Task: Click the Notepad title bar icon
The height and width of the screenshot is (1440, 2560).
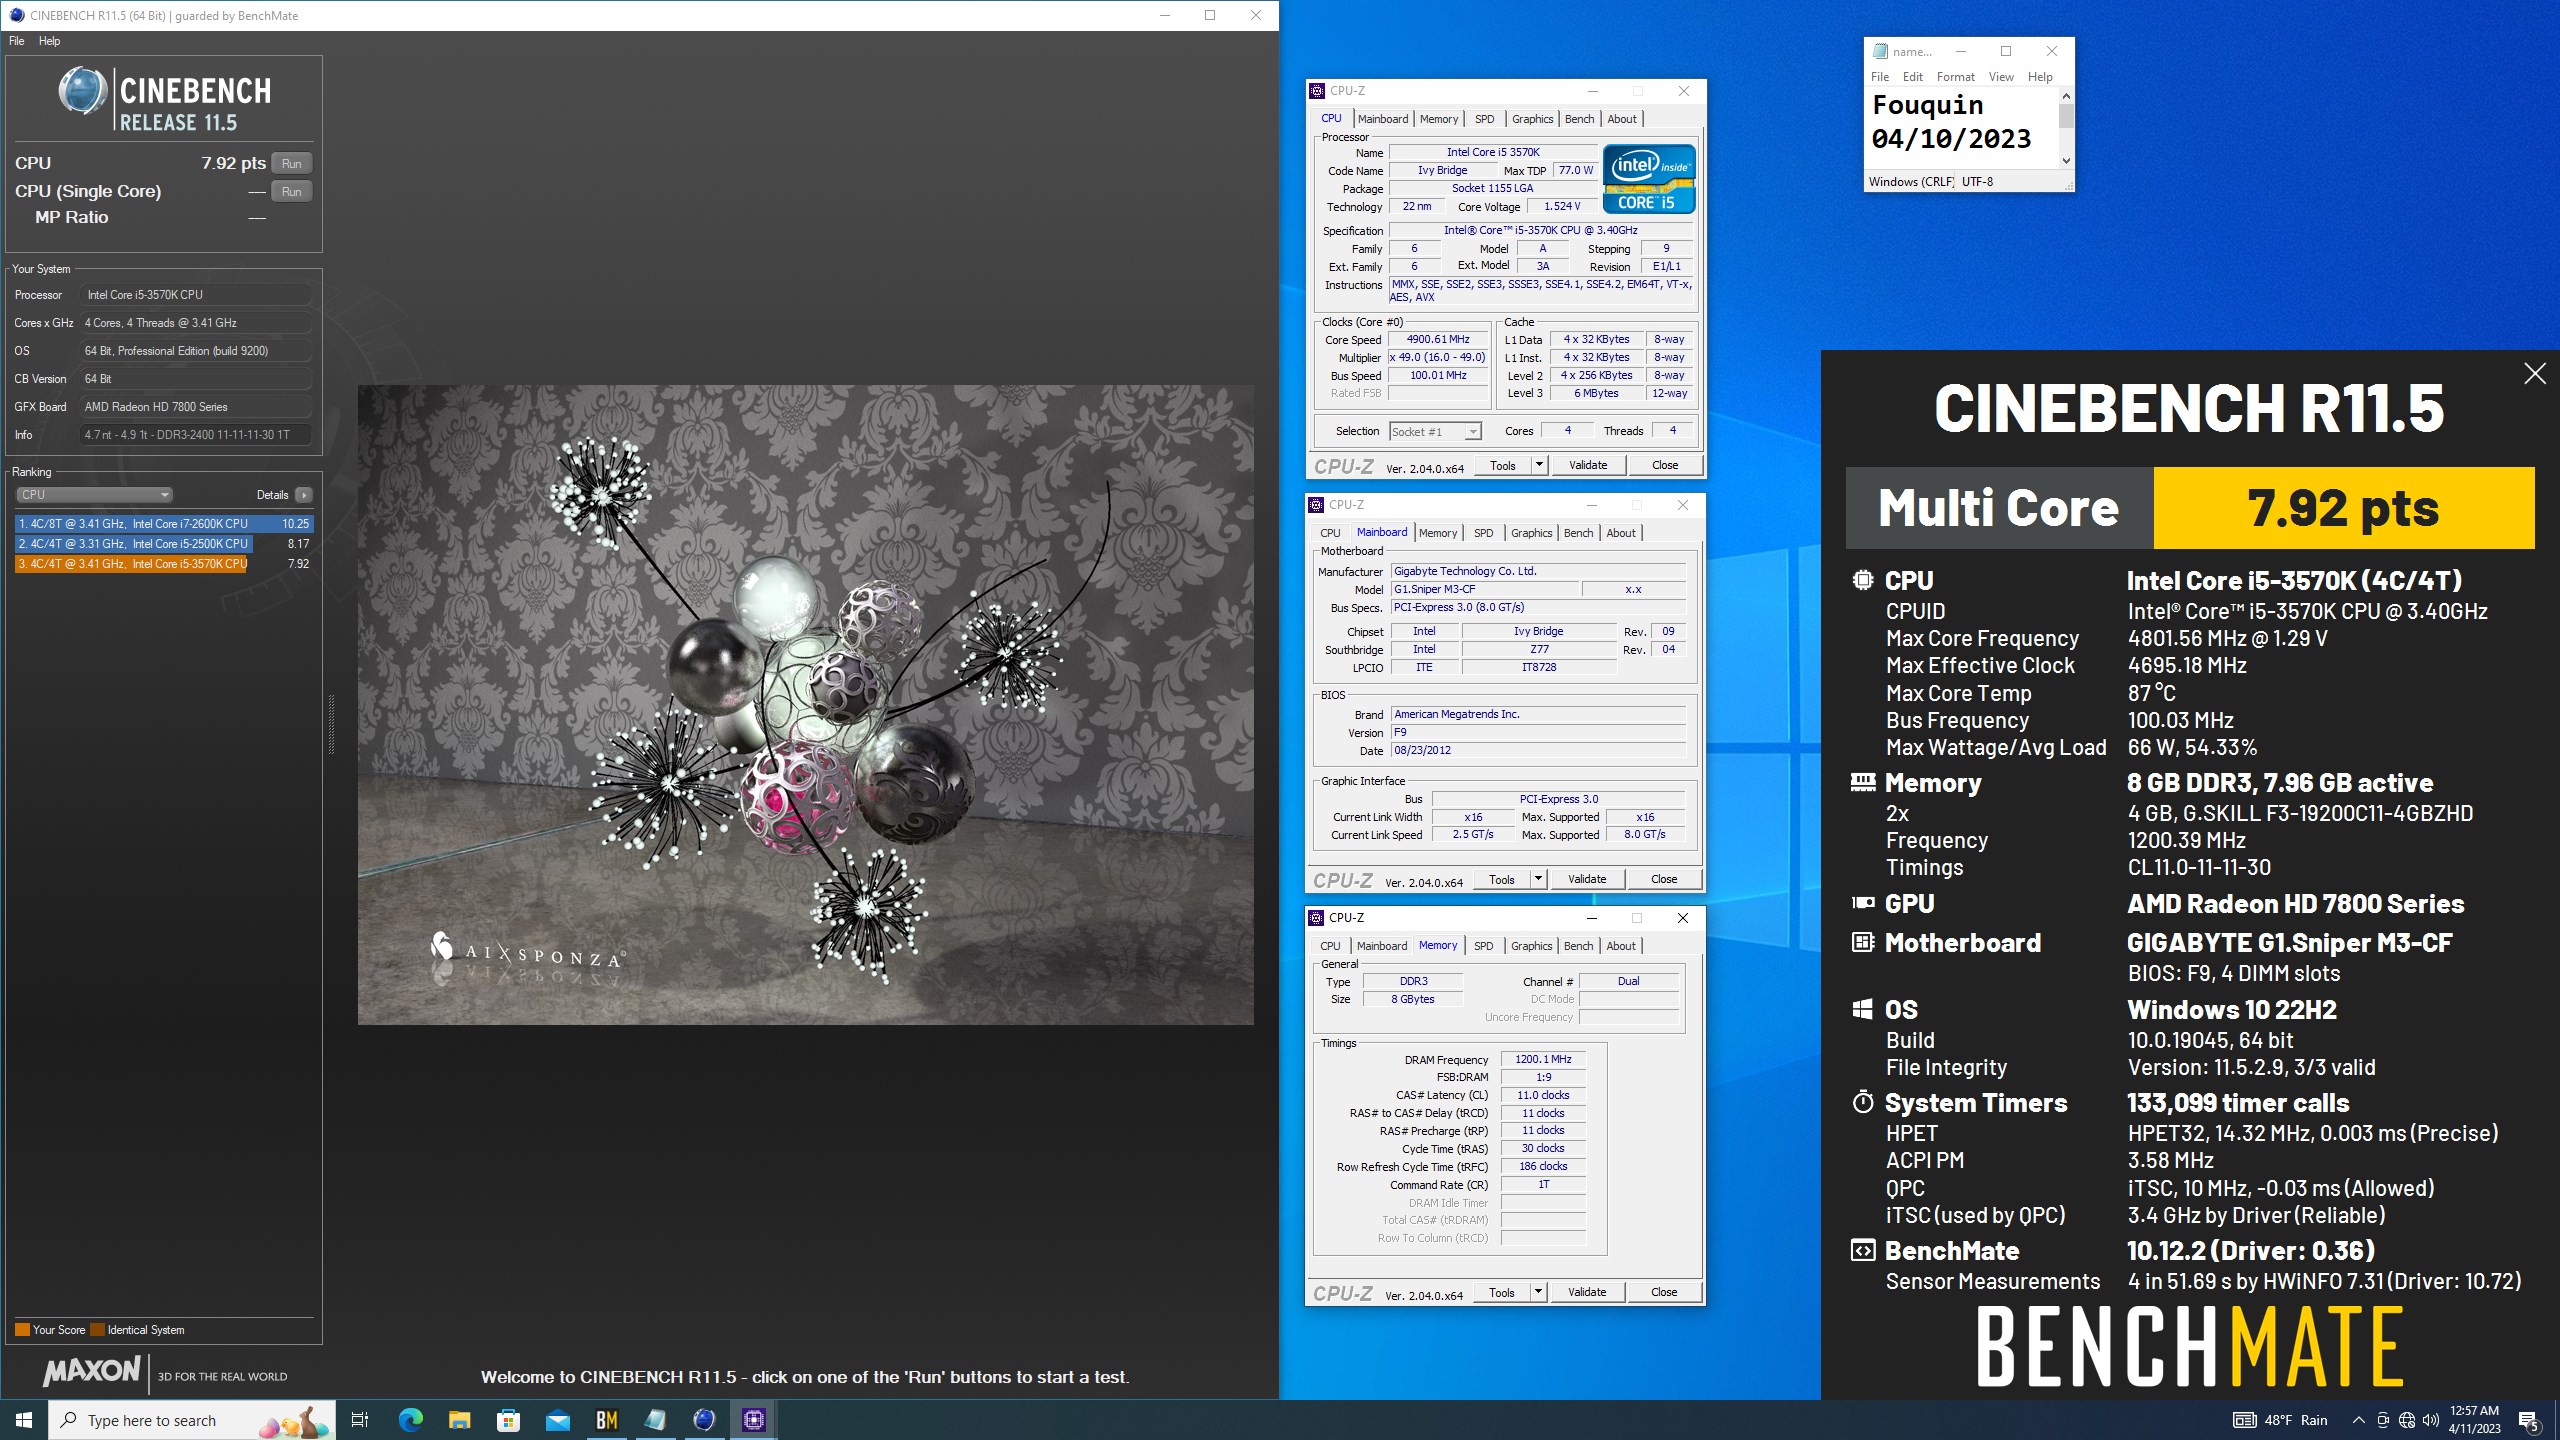Action: [1880, 51]
